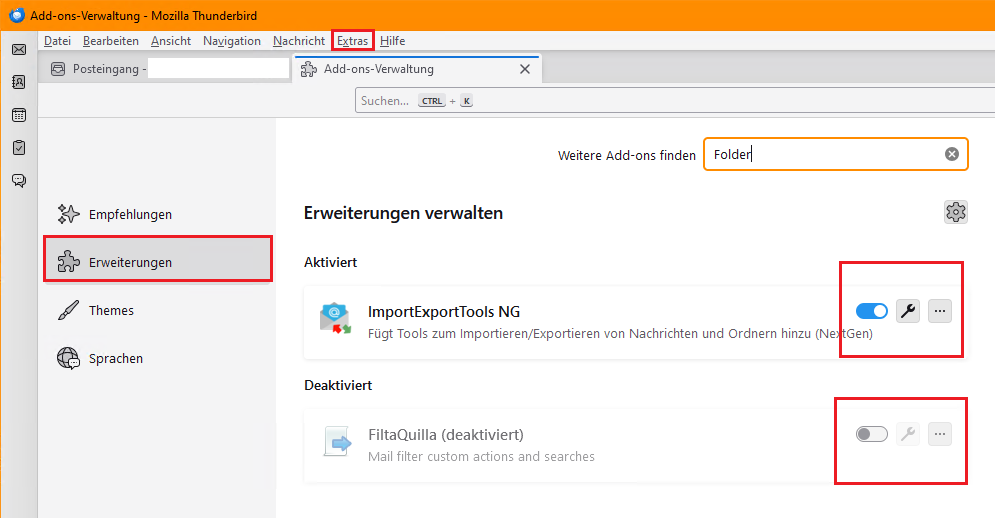The image size is (995, 518).
Task: Open the add-on tools gear menu
Action: tap(956, 212)
